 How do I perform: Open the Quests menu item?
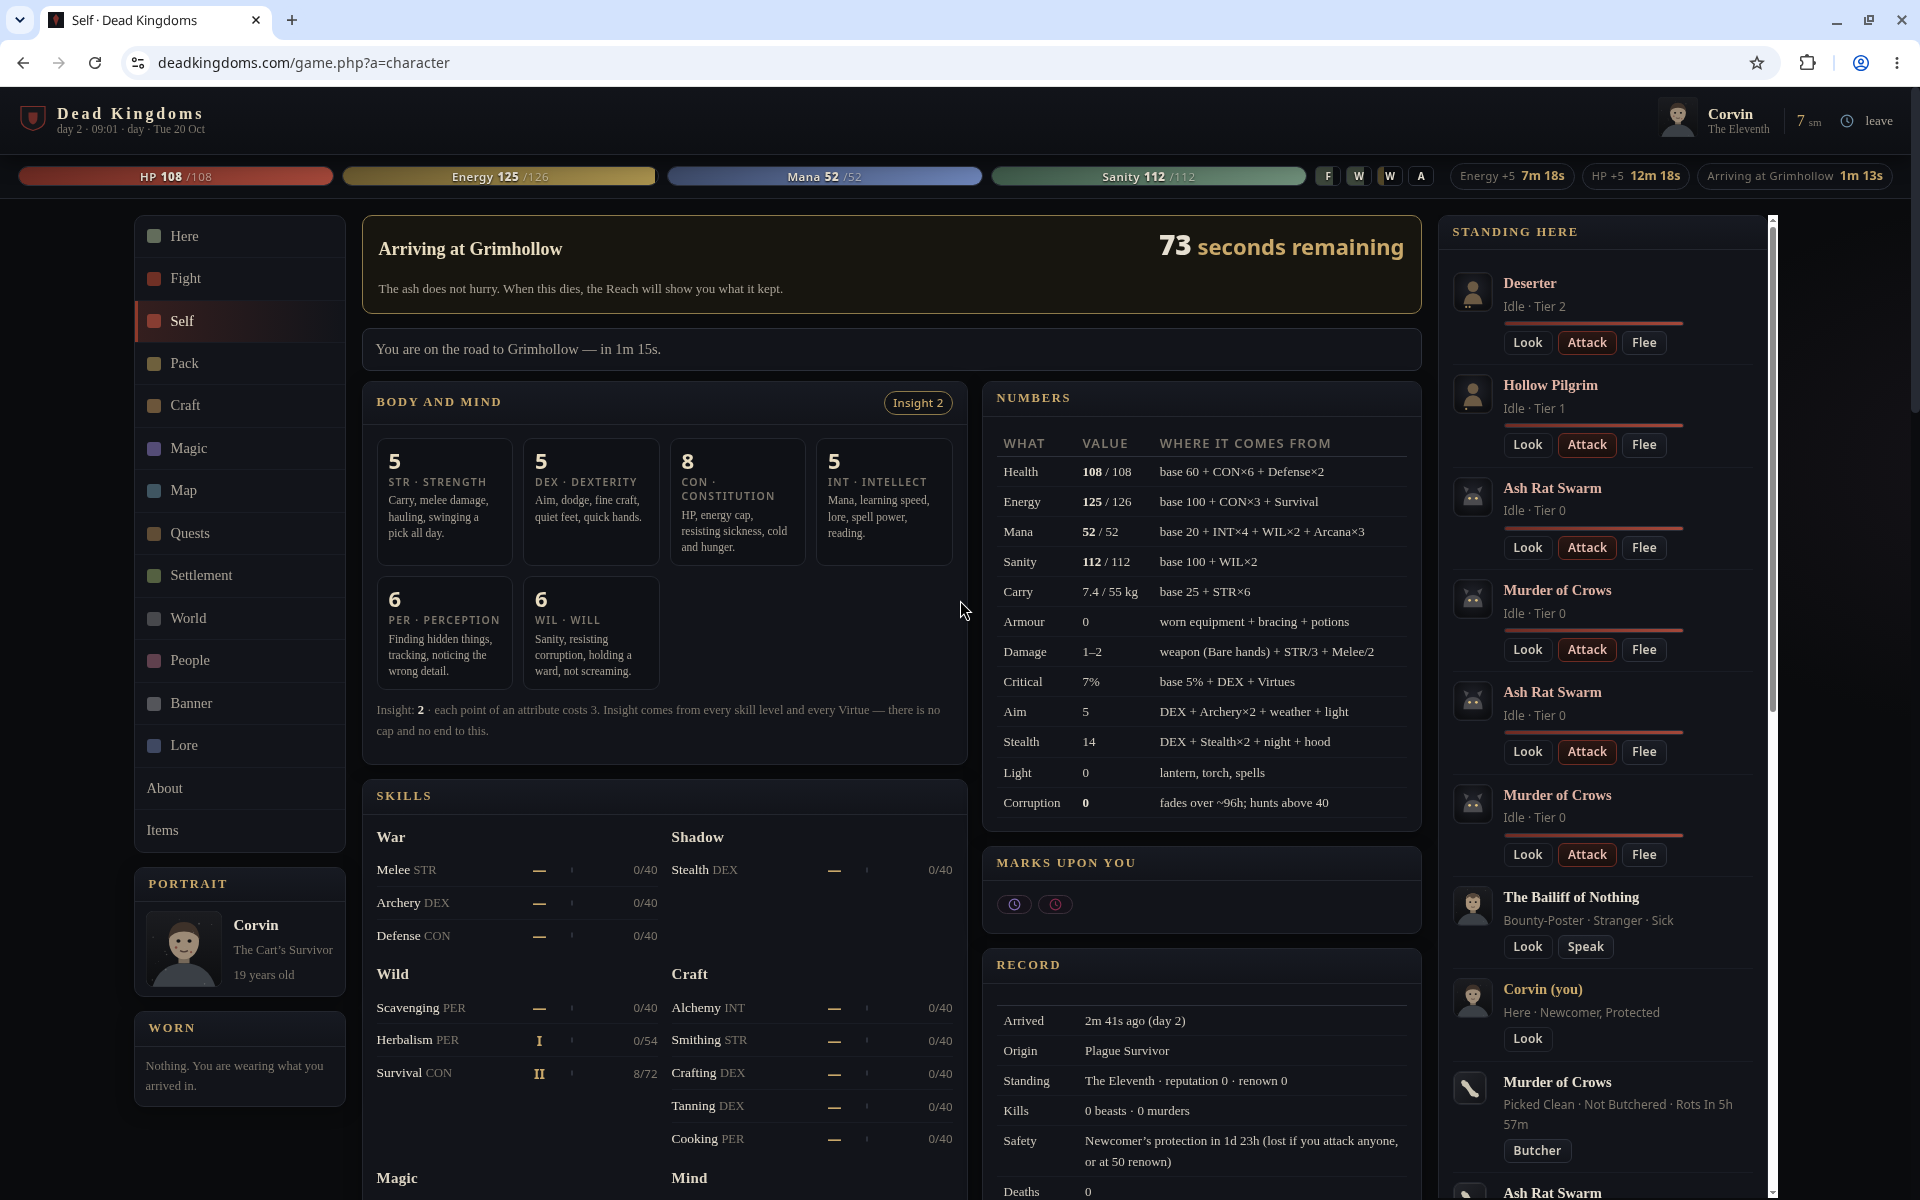(x=240, y=533)
